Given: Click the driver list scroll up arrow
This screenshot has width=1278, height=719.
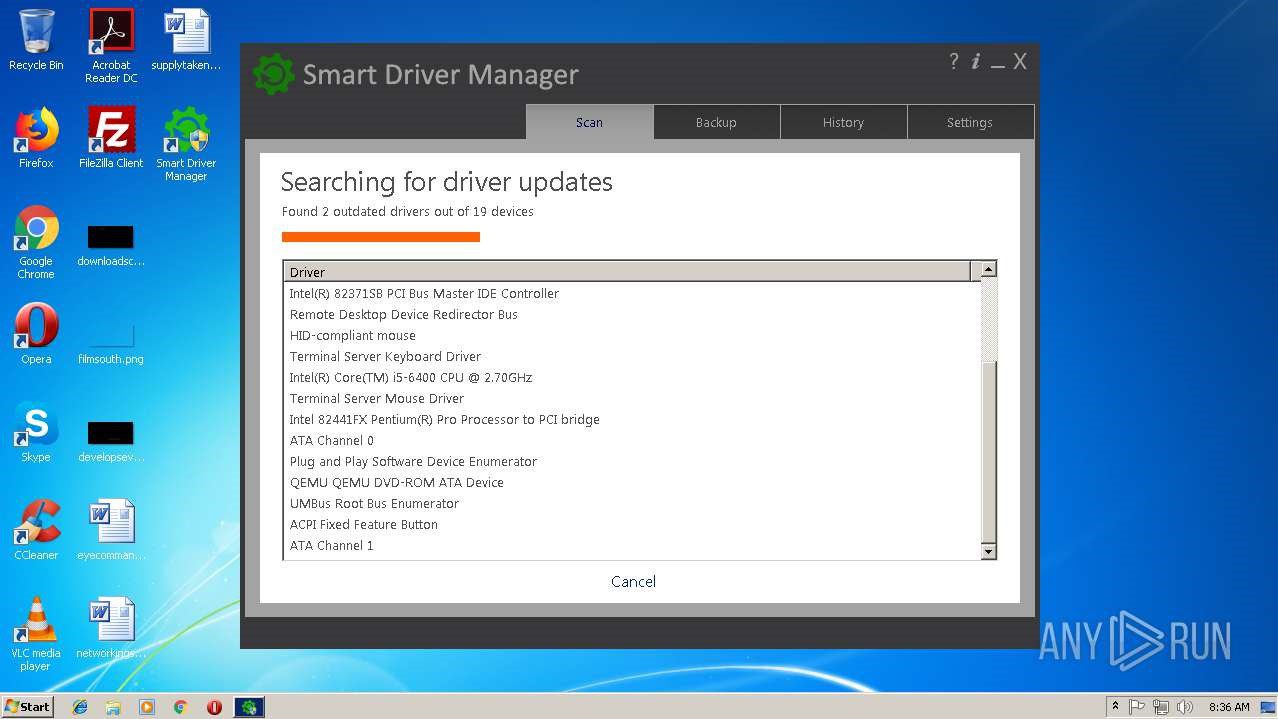Looking at the screenshot, I should pos(988,269).
